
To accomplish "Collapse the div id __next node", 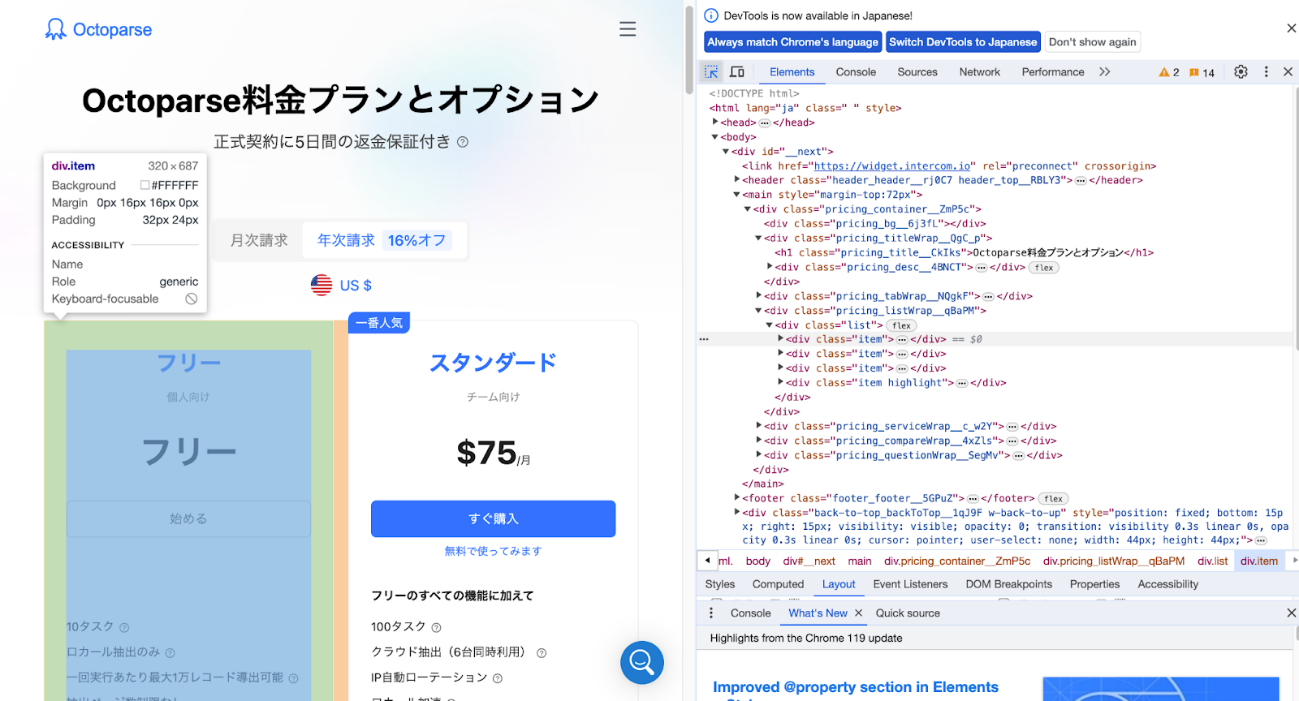I will click(x=726, y=152).
